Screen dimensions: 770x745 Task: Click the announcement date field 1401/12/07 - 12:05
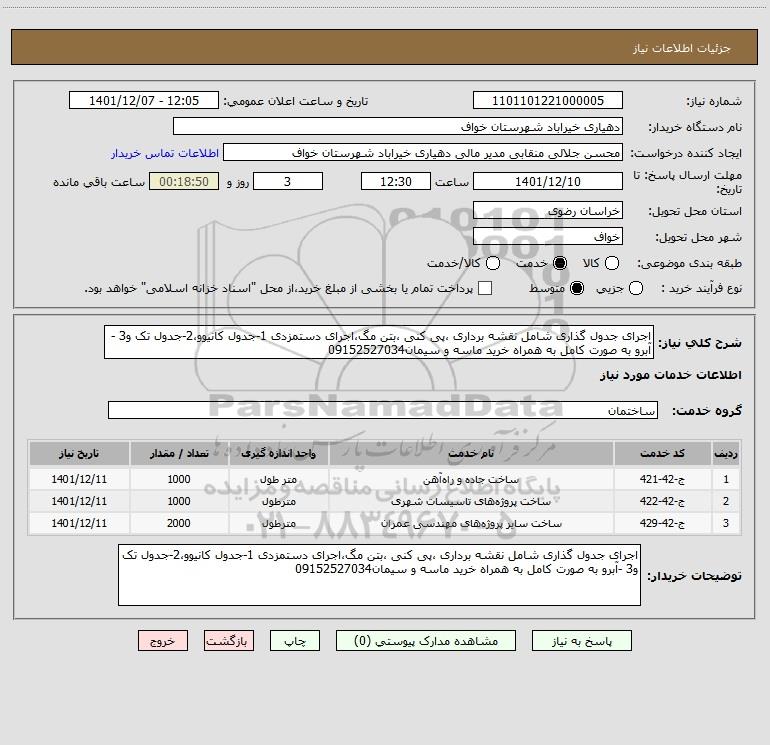click(x=144, y=101)
